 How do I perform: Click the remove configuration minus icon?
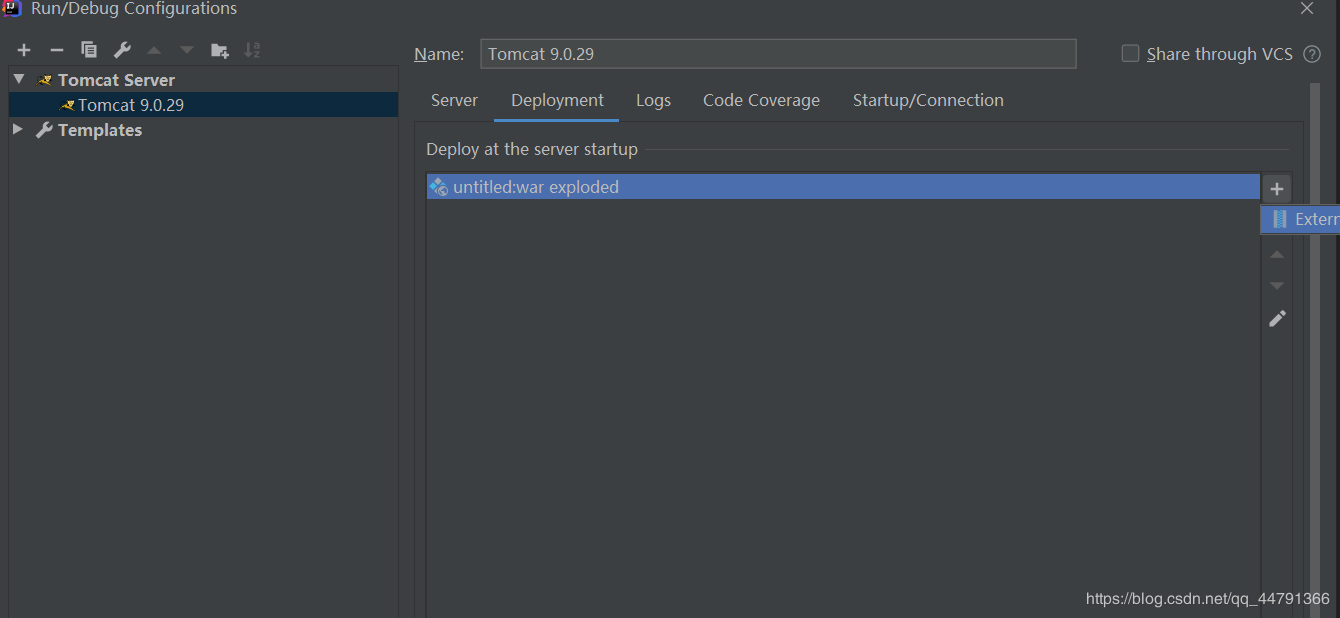click(x=57, y=50)
